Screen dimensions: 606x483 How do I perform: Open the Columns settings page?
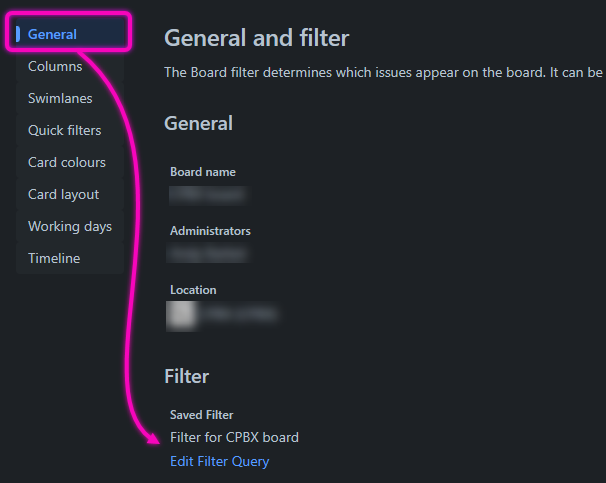[x=55, y=67]
